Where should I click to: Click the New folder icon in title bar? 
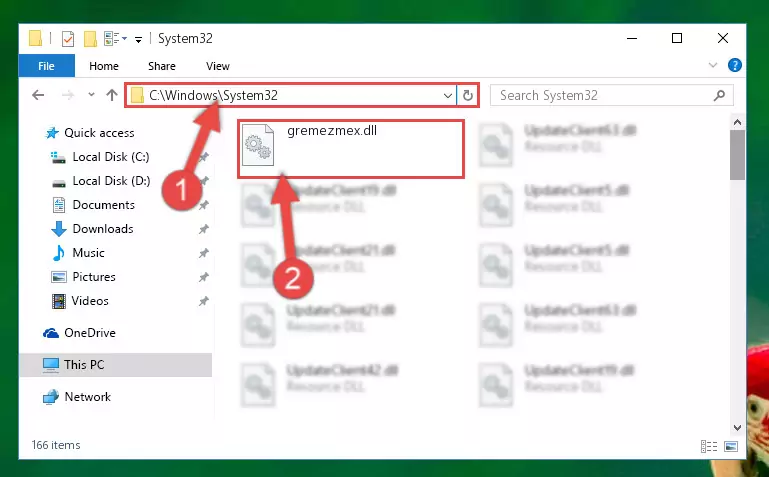90,38
